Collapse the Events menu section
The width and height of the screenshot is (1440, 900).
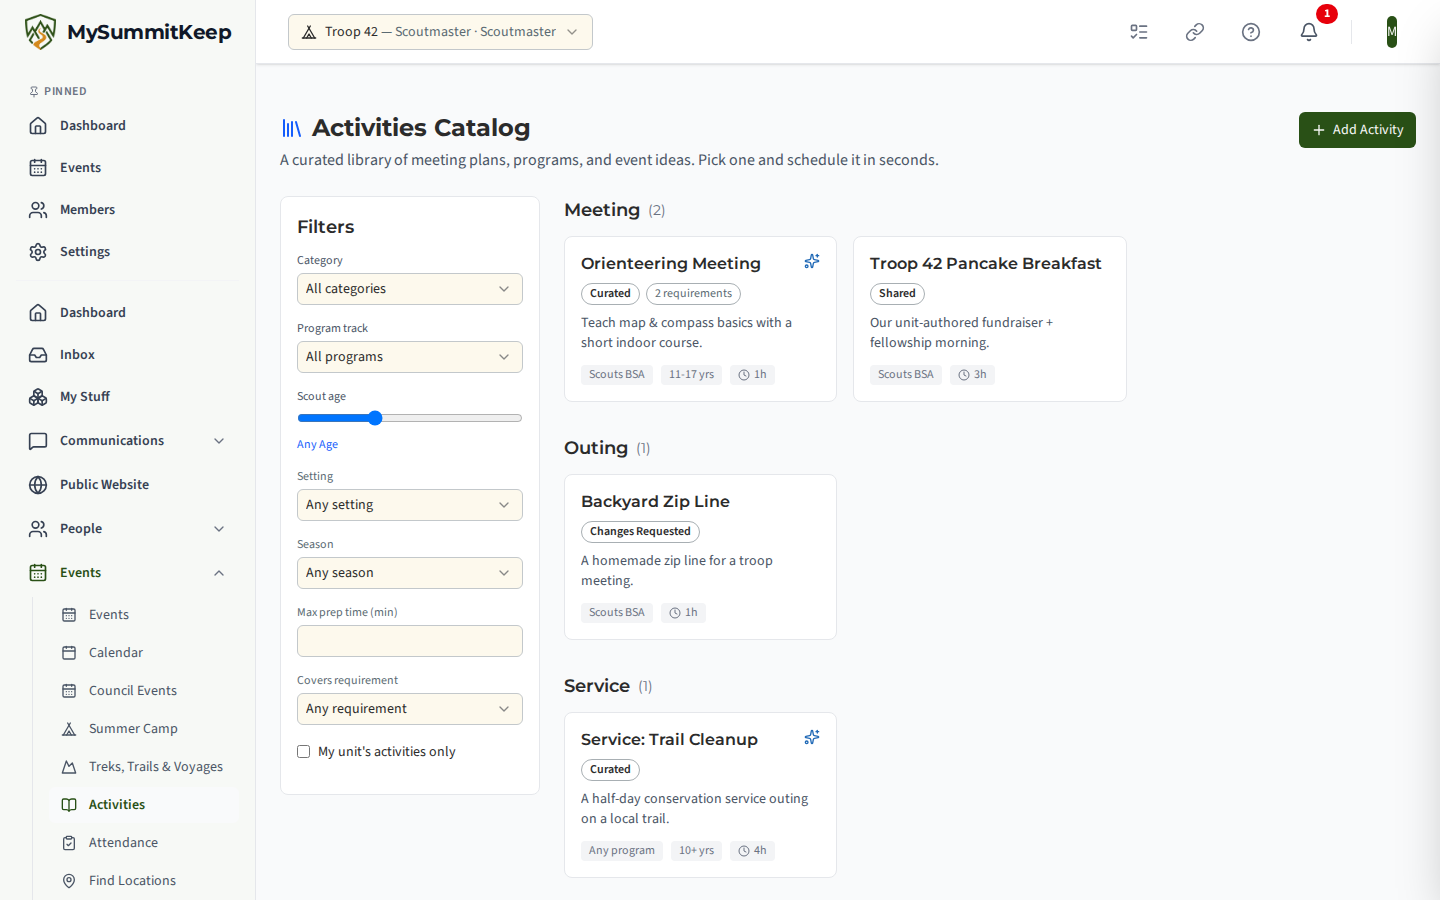click(x=128, y=573)
